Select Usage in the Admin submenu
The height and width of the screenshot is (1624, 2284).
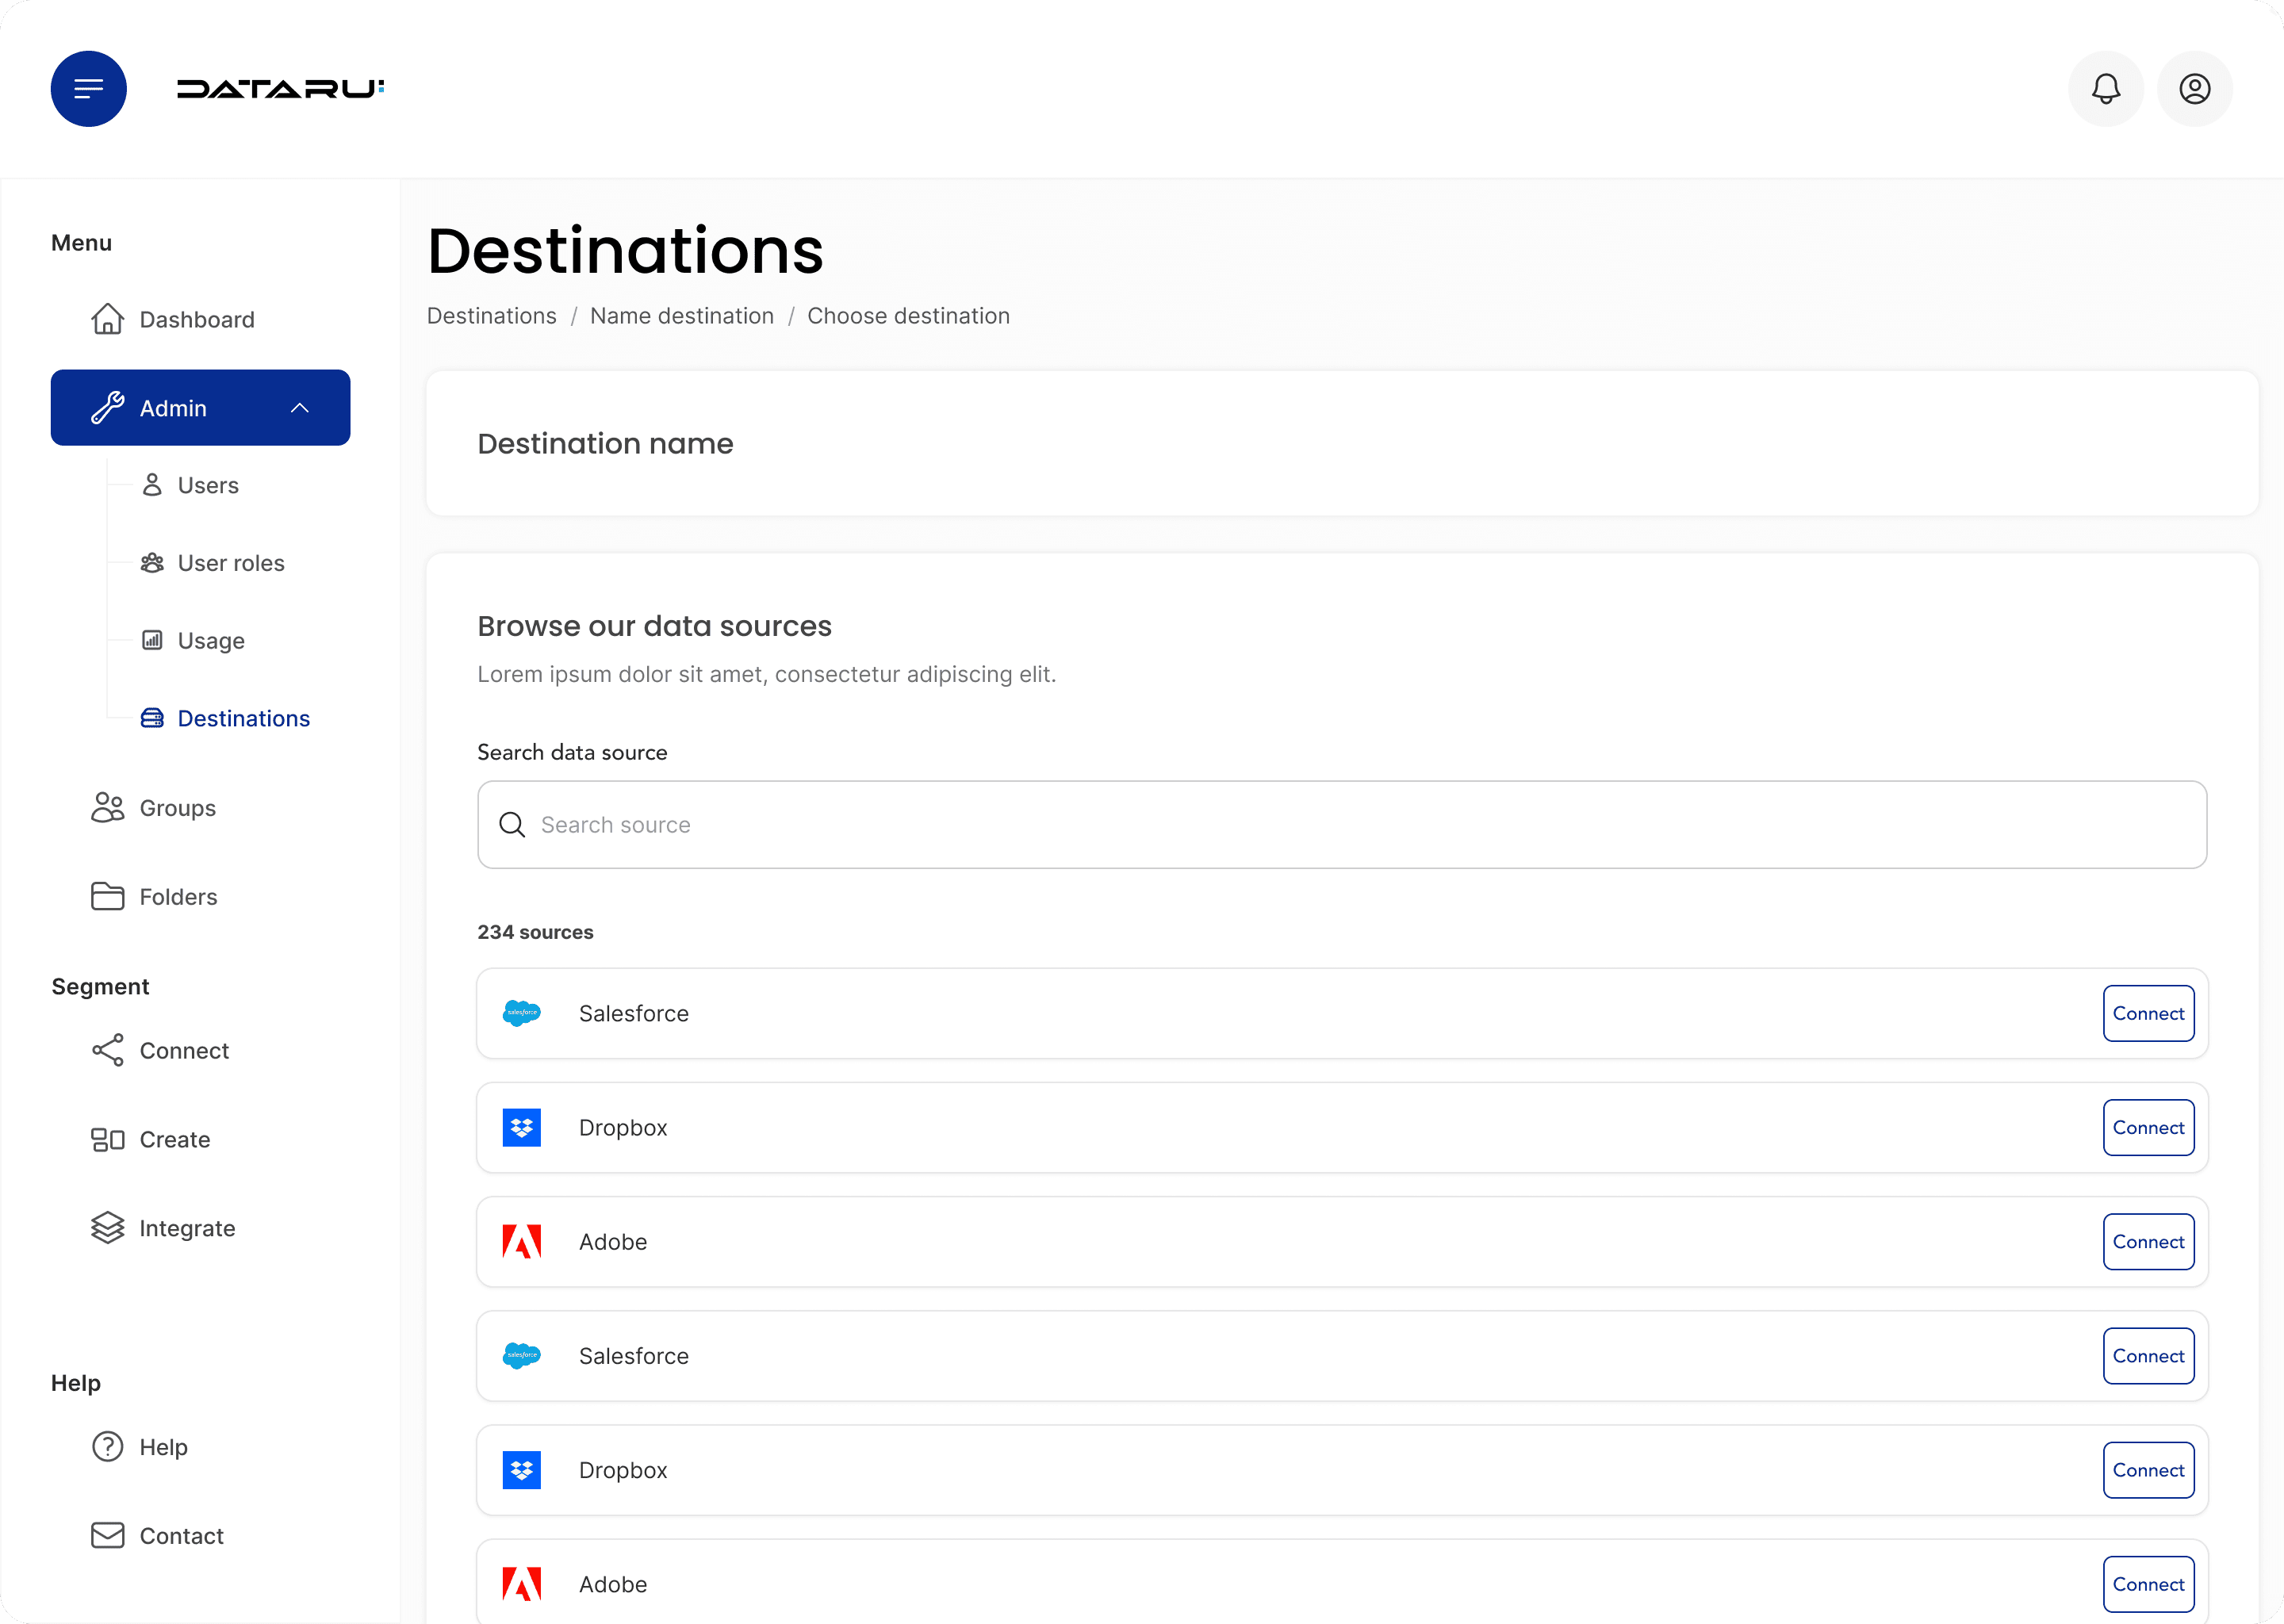(210, 641)
